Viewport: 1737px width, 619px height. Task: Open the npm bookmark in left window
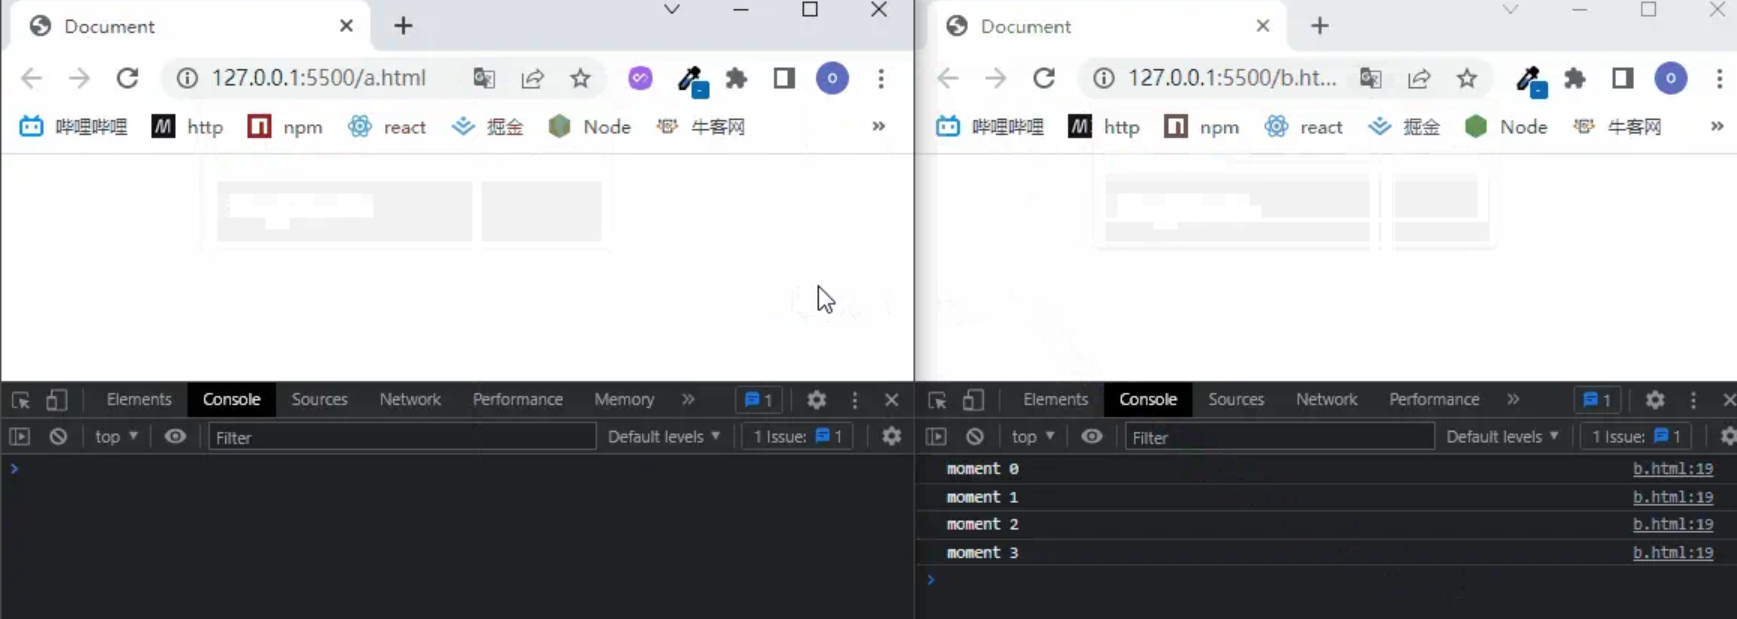point(286,127)
